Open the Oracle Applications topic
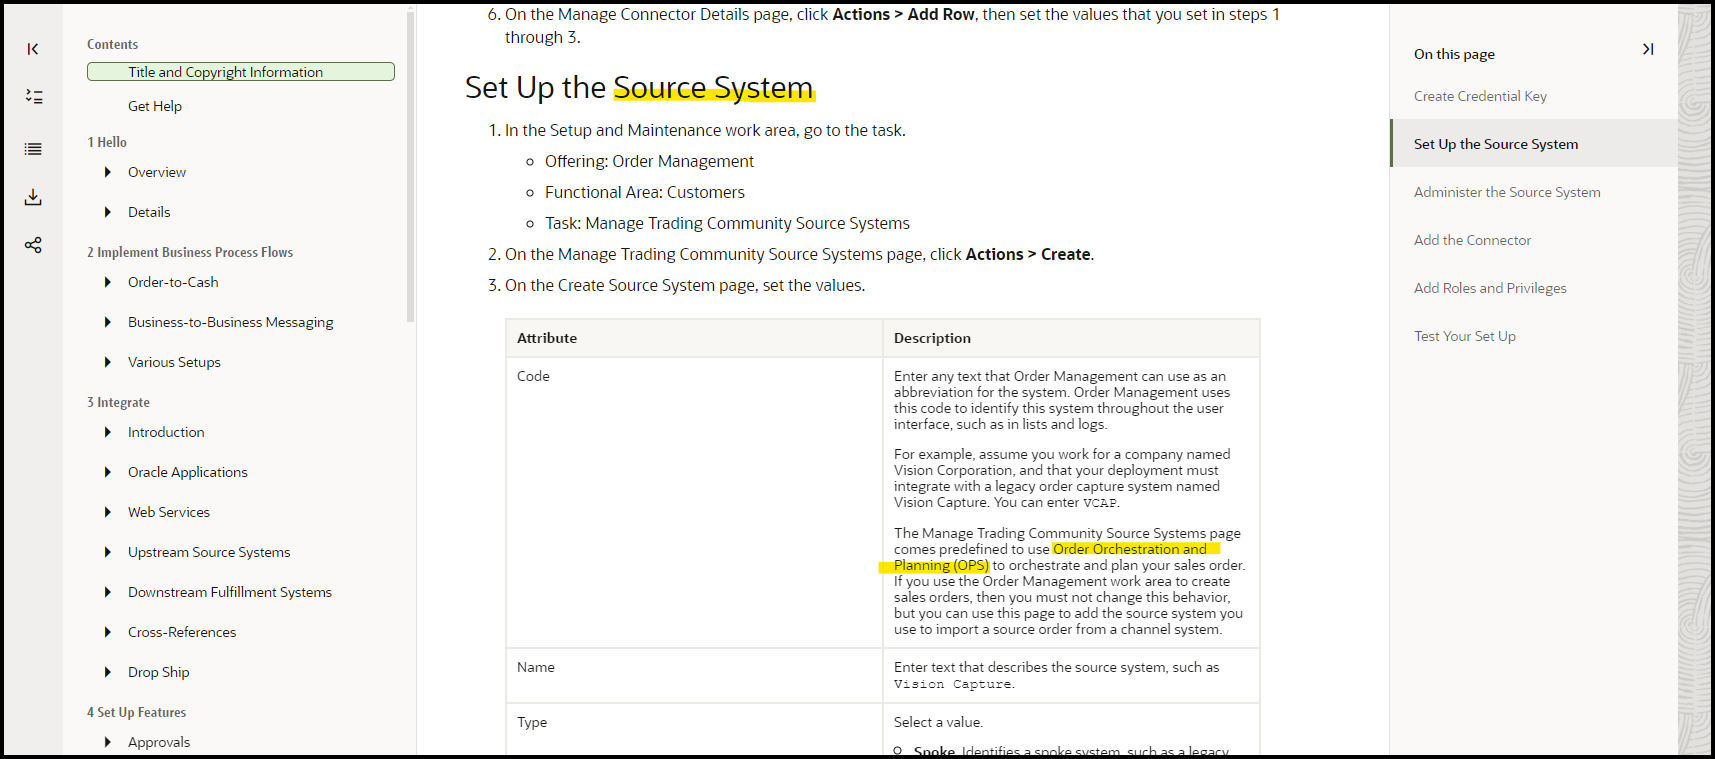The image size is (1715, 759). 188,472
